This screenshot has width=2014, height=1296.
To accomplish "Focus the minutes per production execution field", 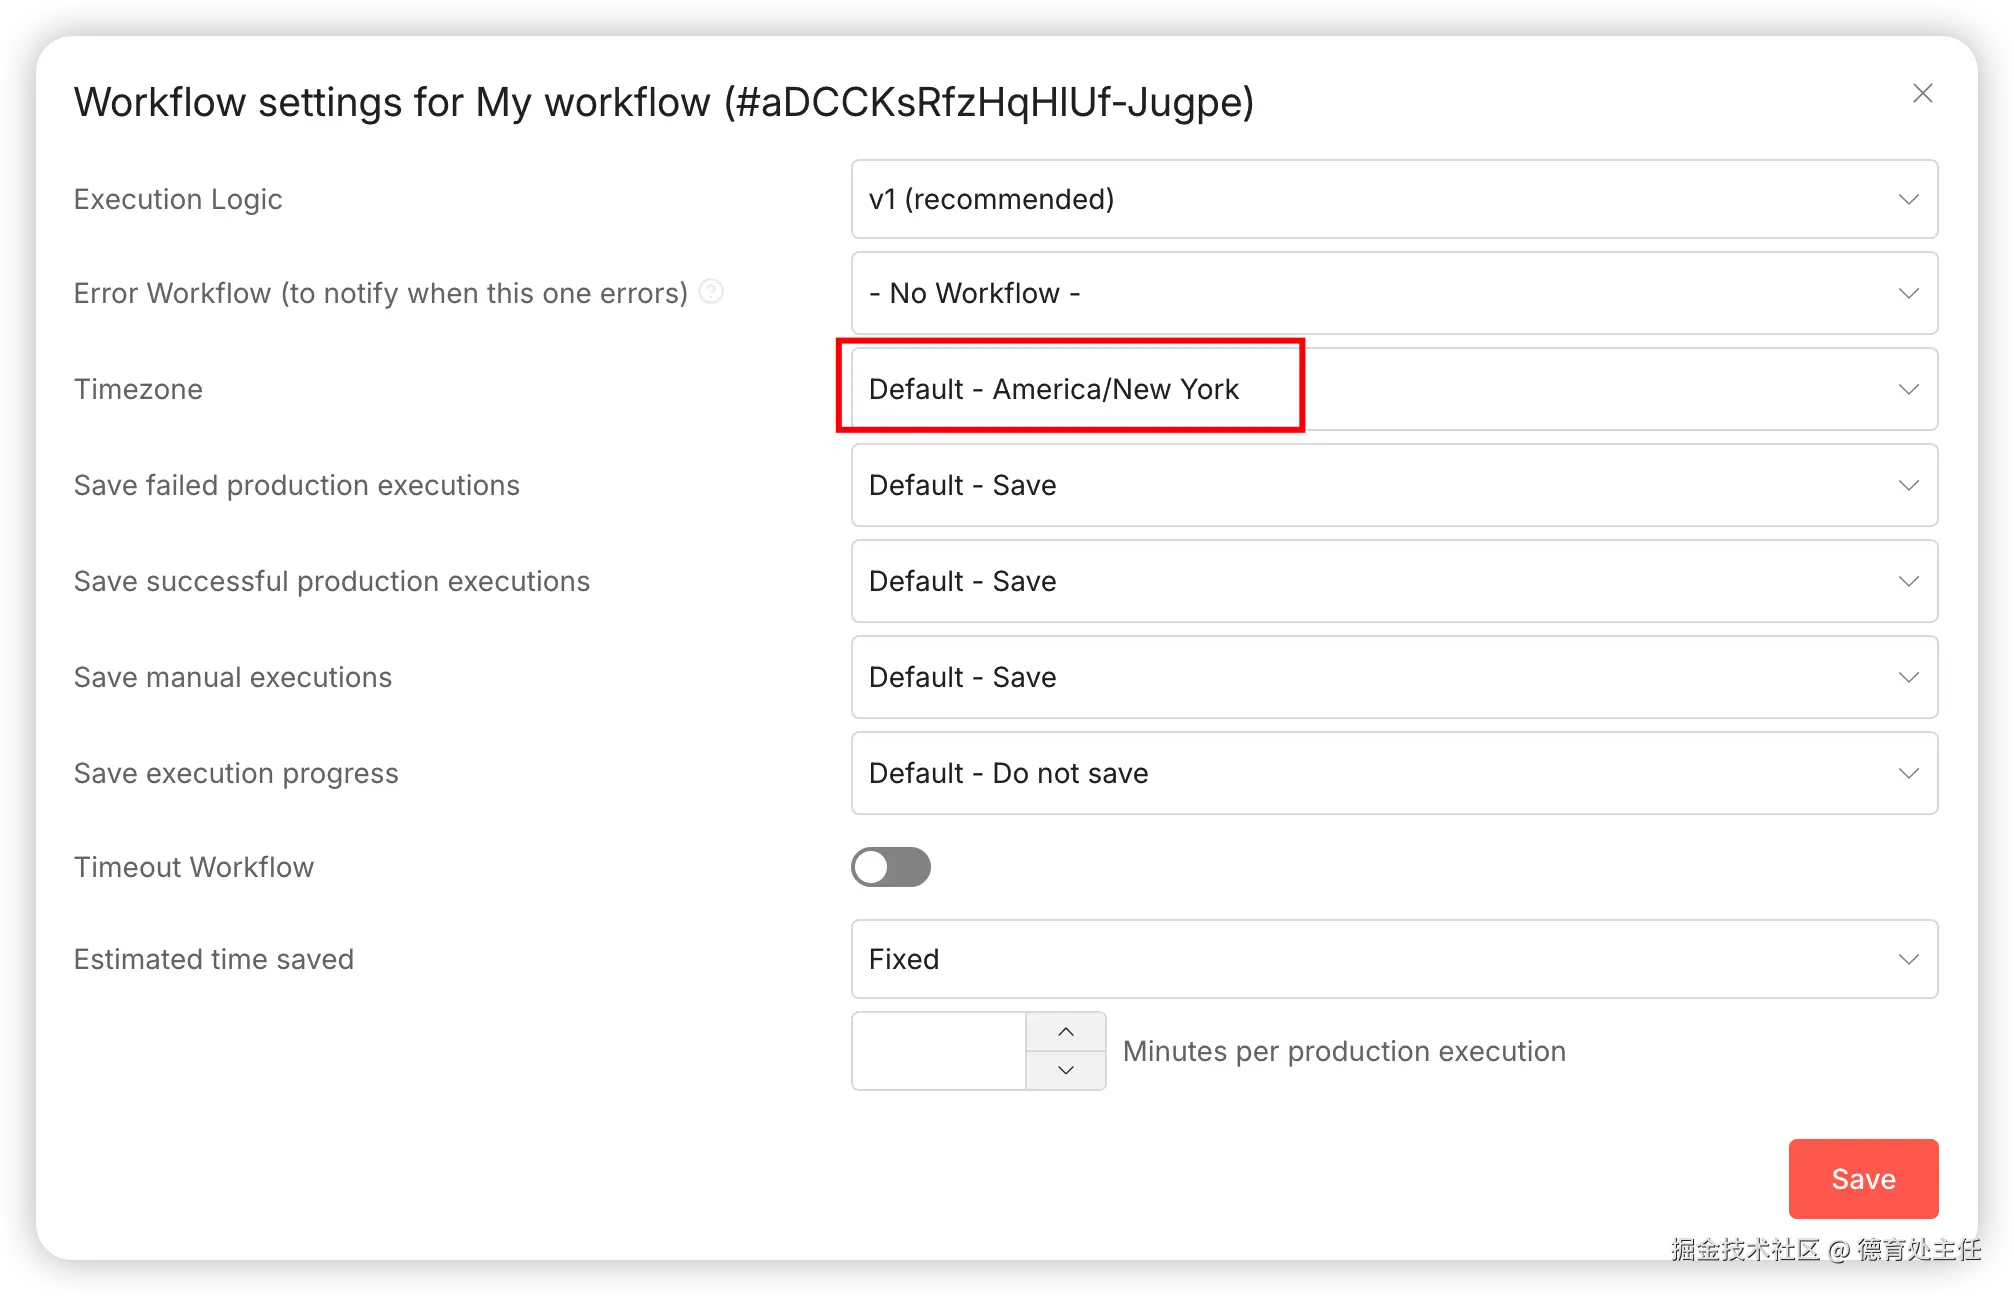I will click(938, 1051).
